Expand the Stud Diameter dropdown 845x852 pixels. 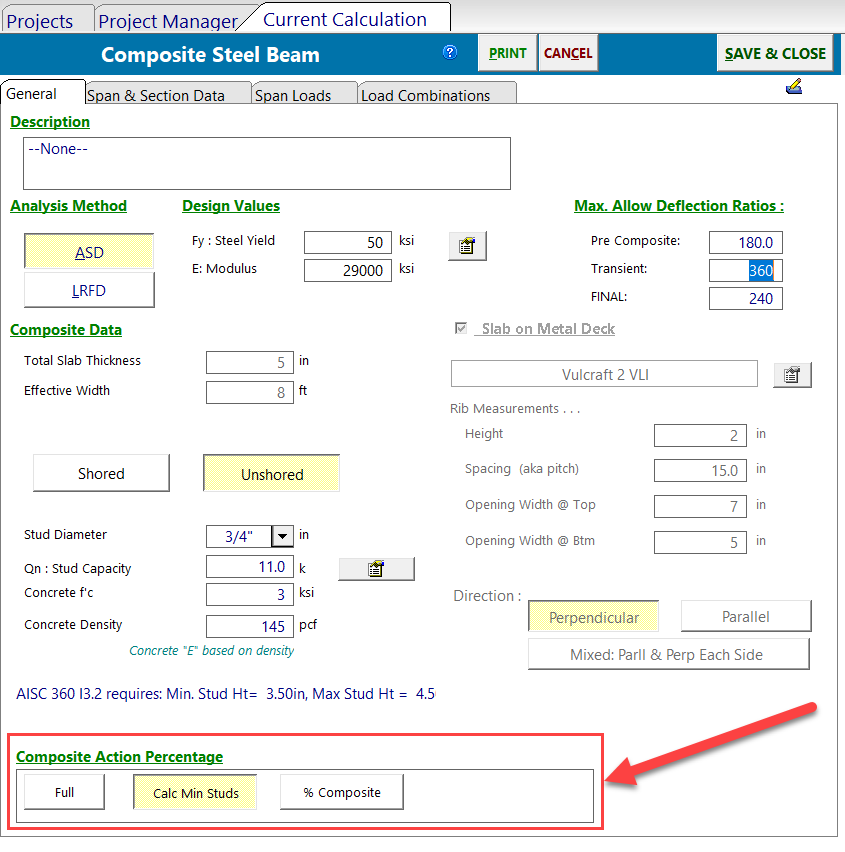(283, 537)
